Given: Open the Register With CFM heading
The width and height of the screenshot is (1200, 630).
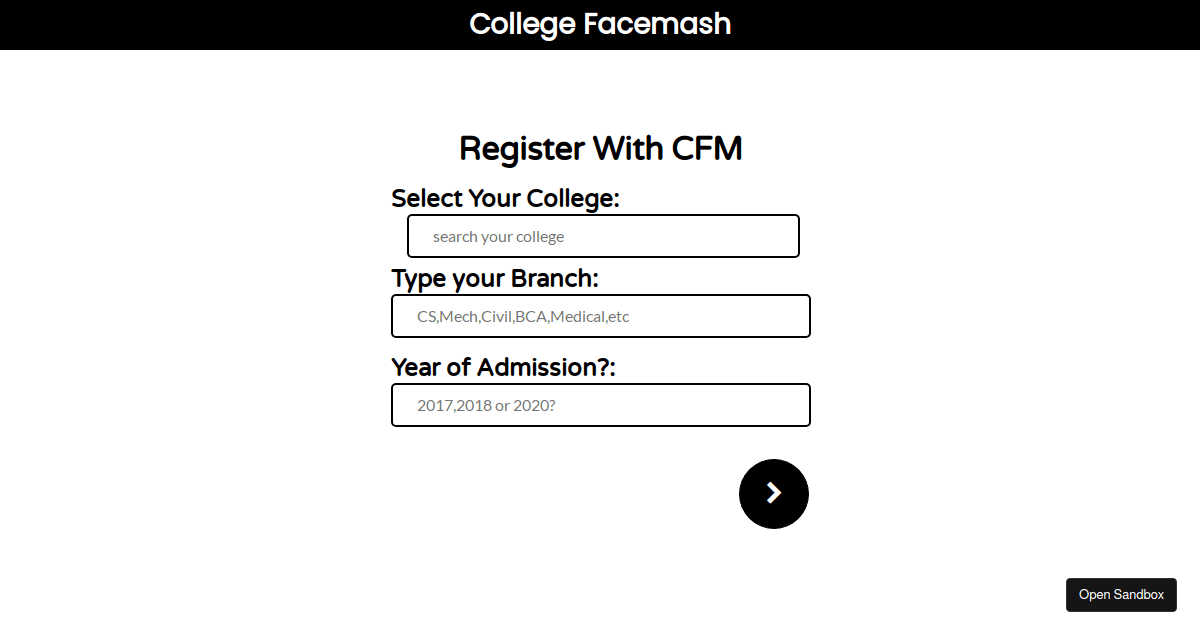Looking at the screenshot, I should (x=600, y=148).
